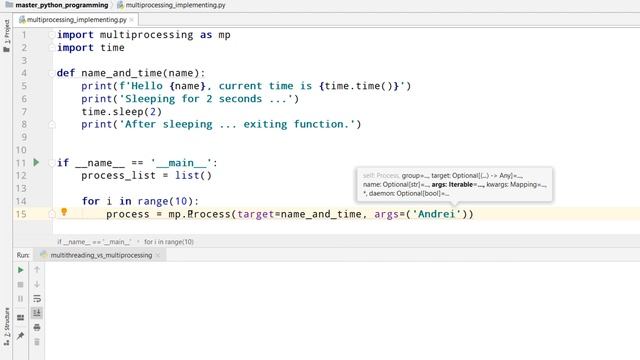Click the if __name__ == '__main__' breadcrumb
The width and height of the screenshot is (640, 360).
(x=94, y=242)
